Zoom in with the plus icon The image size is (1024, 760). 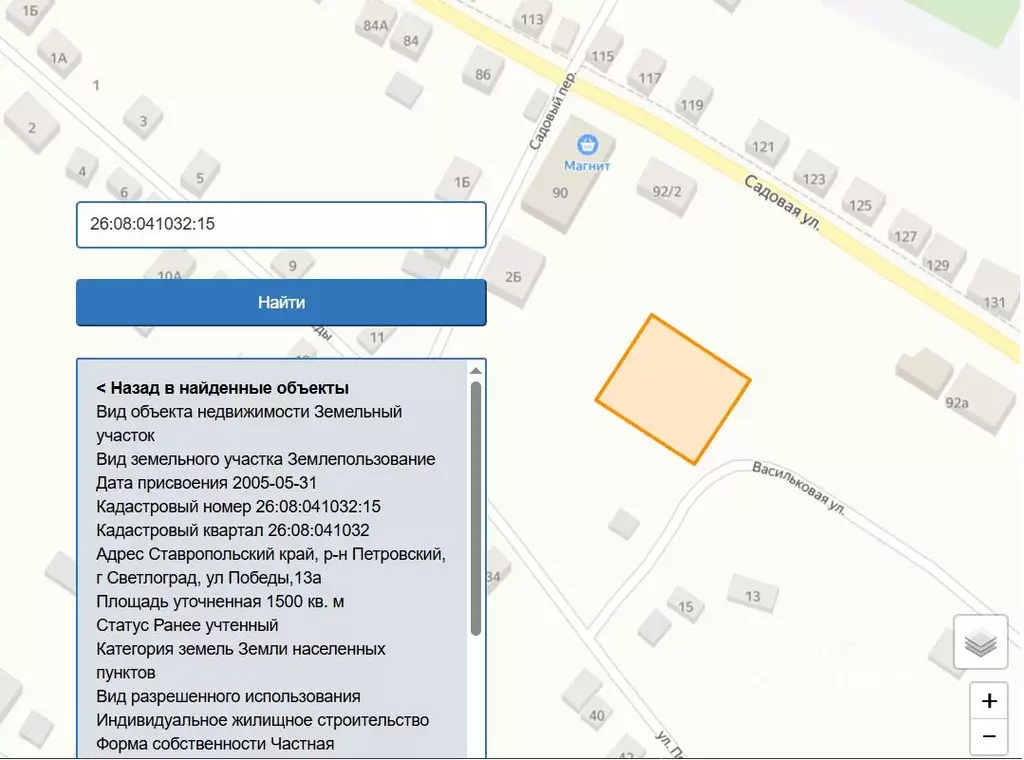coord(988,700)
